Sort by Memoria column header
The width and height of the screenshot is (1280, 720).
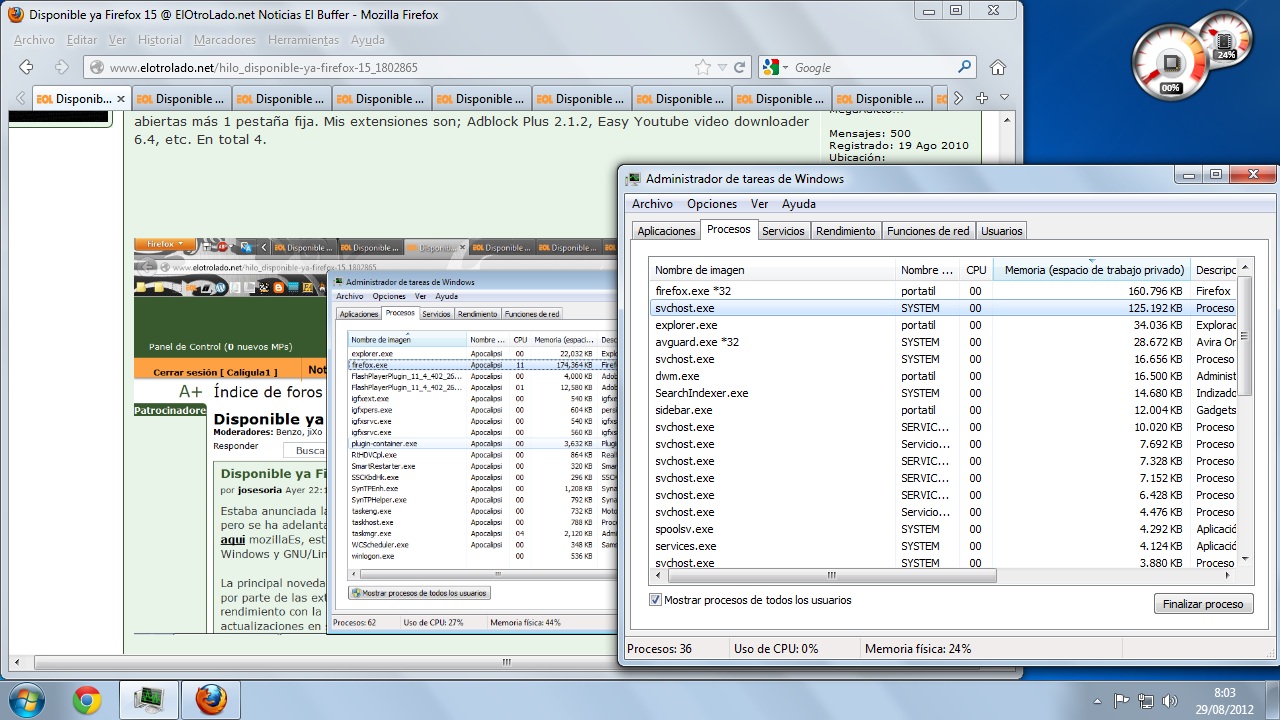[x=1092, y=270]
